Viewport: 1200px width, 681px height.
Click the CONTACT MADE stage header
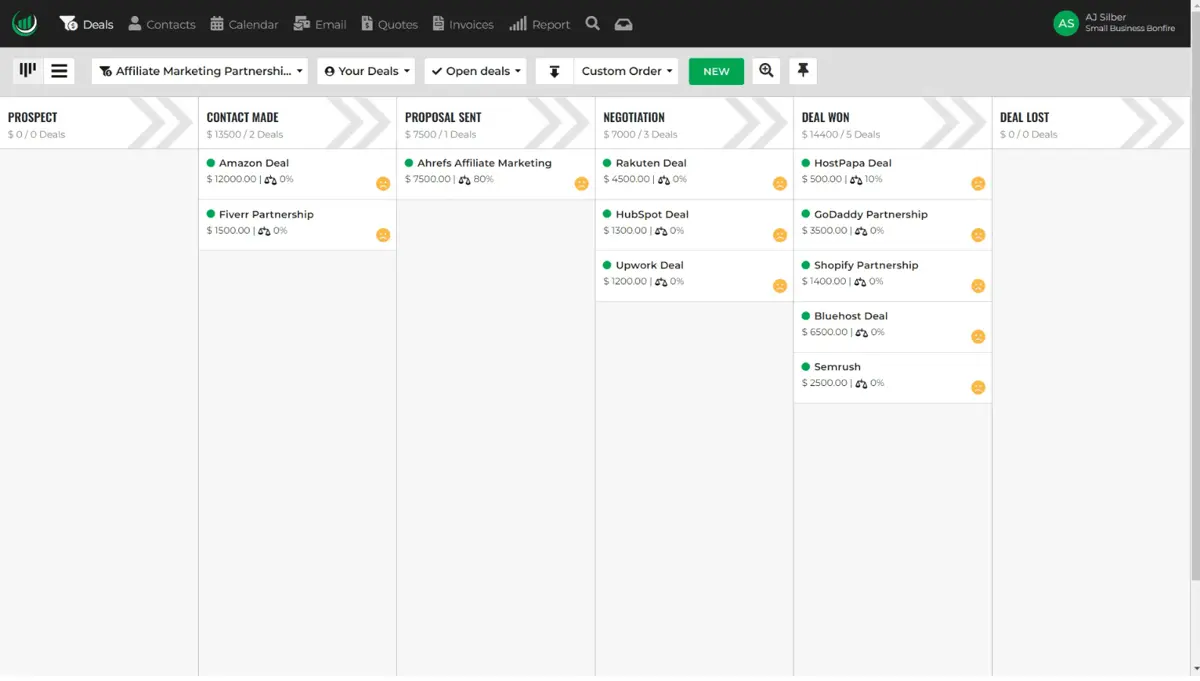point(297,123)
